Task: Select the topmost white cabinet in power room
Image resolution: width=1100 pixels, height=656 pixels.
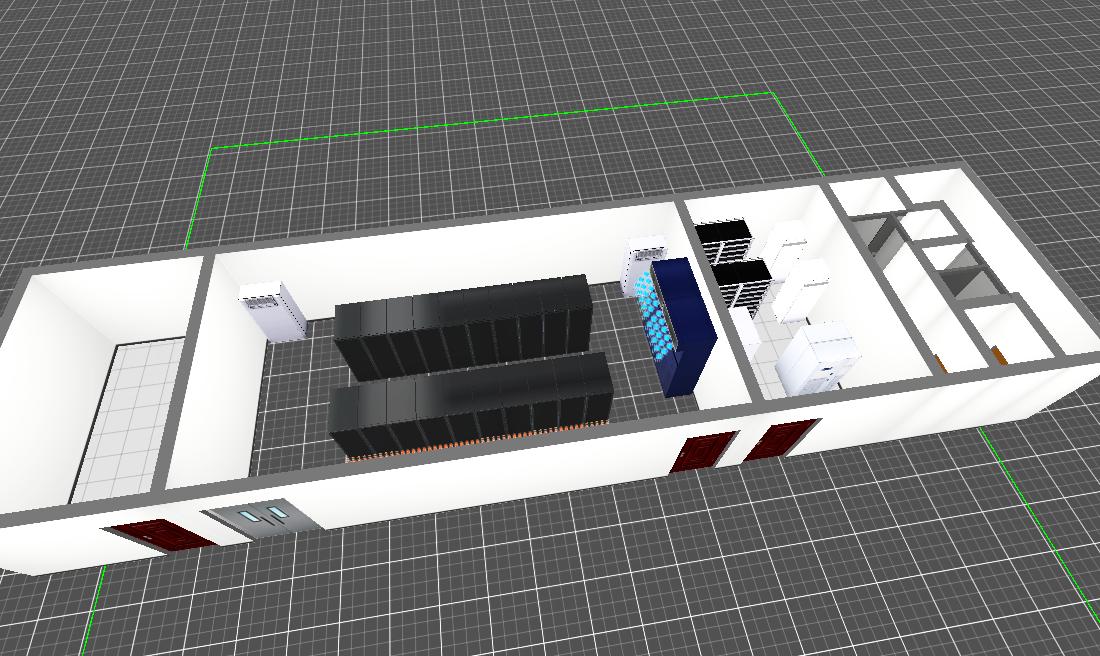Action: (x=784, y=241)
